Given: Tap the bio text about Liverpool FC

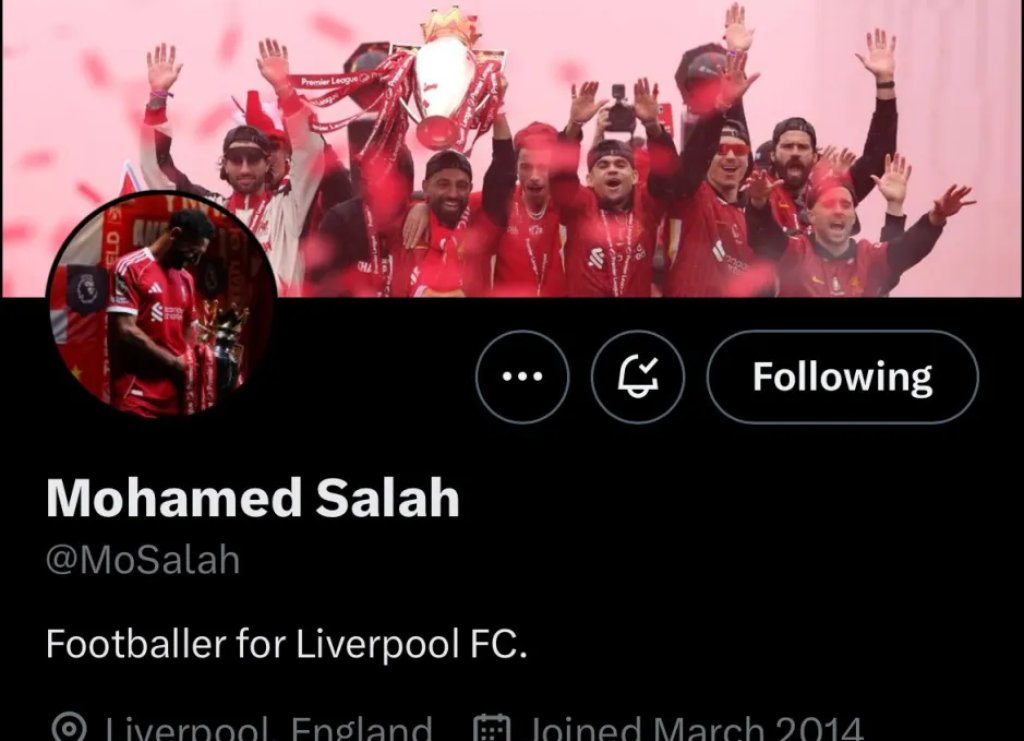Looking at the screenshot, I should (x=286, y=644).
